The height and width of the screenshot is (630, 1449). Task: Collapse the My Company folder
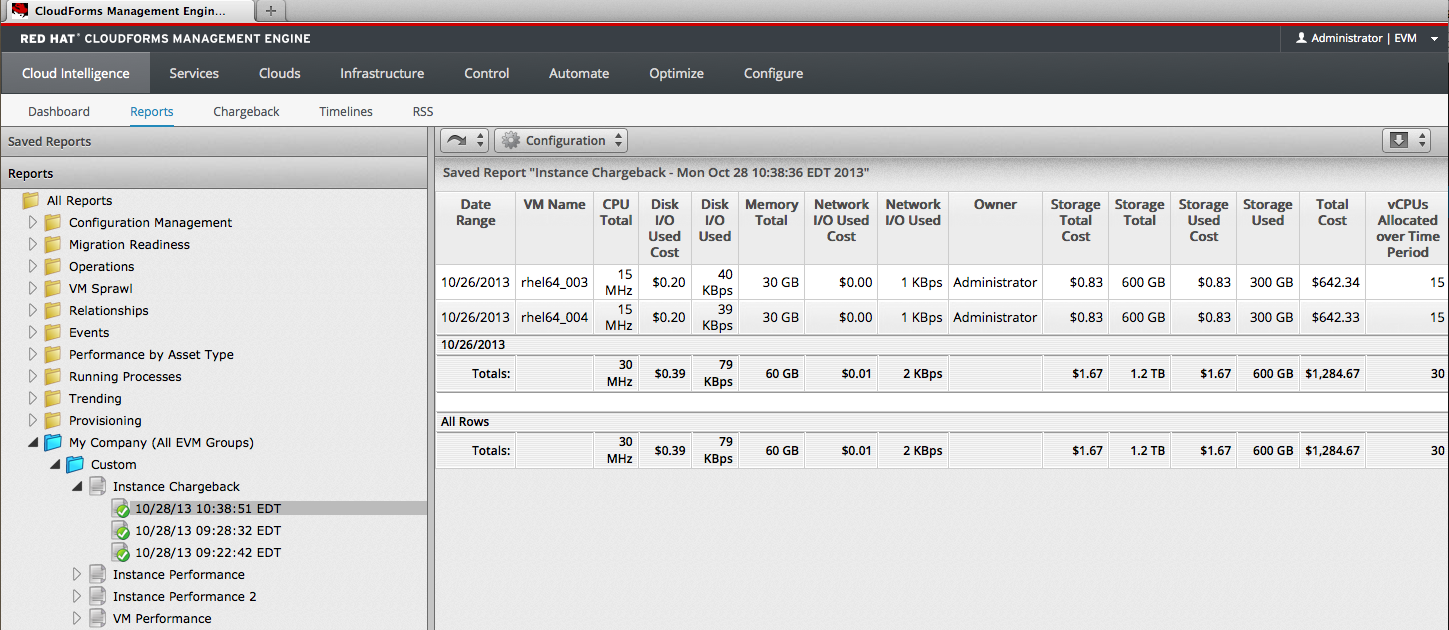tap(33, 443)
